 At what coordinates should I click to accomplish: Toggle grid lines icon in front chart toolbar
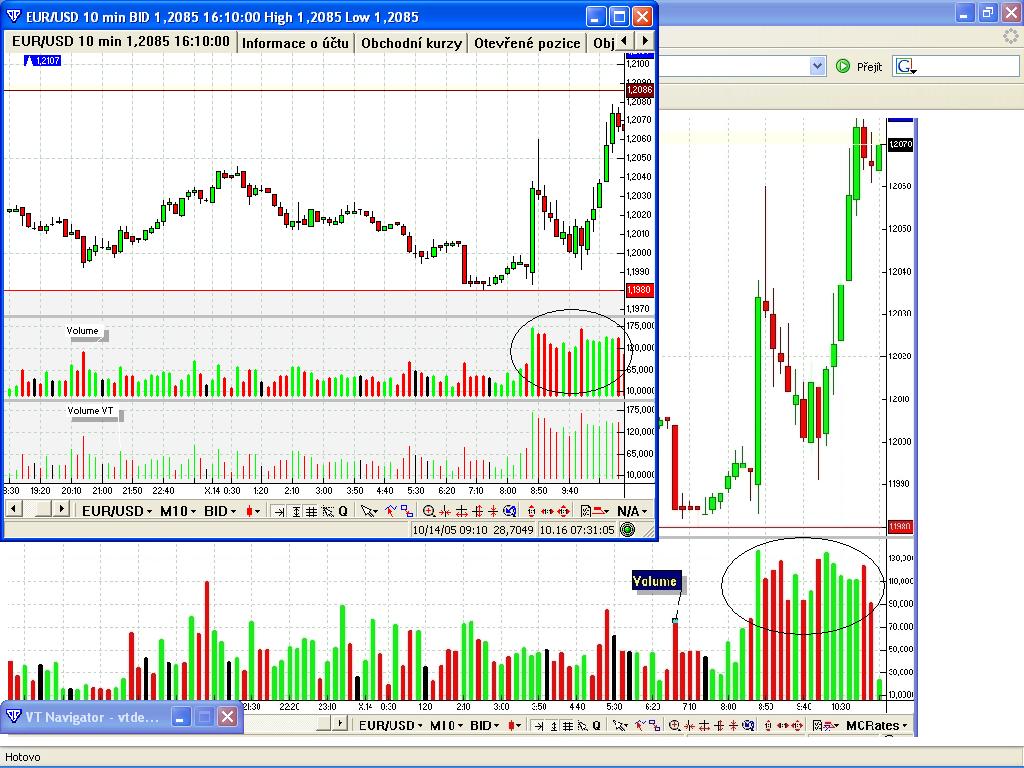[x=312, y=511]
